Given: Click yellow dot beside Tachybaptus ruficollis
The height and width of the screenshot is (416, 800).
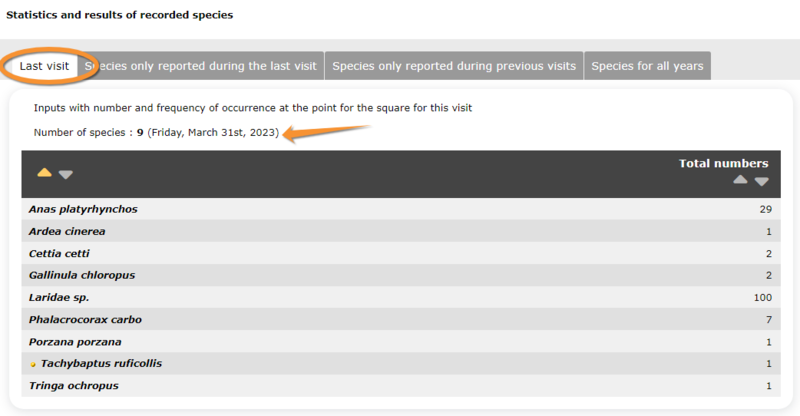Looking at the screenshot, I should [33, 364].
